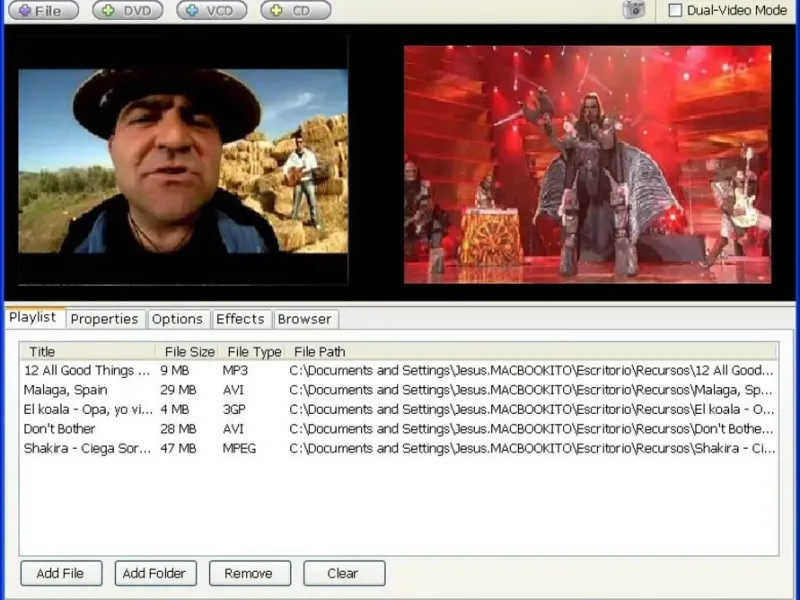800x600 pixels.
Task: Click the AVI type of Malaga, Spain
Action: coord(233,390)
